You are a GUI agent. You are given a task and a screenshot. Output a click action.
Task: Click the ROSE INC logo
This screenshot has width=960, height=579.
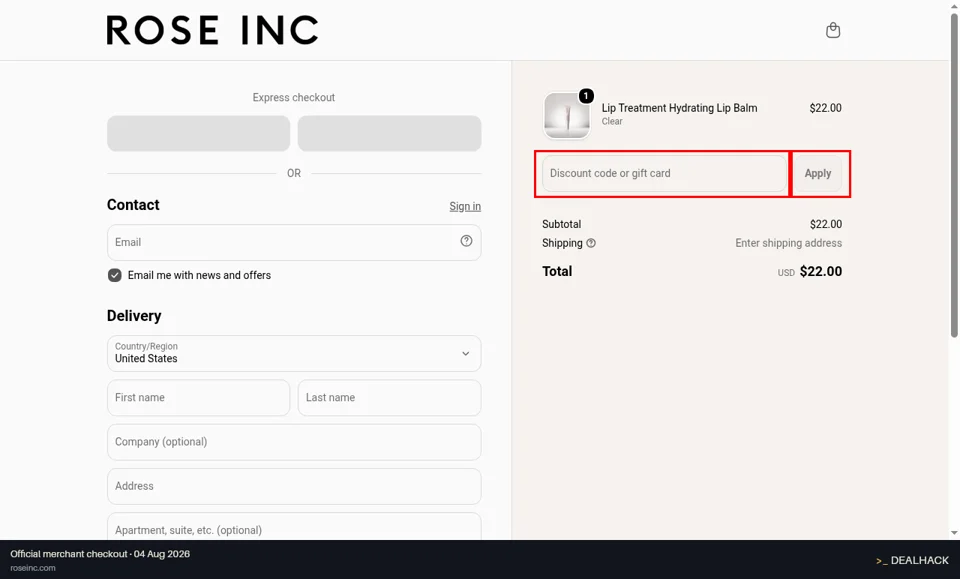(212, 30)
